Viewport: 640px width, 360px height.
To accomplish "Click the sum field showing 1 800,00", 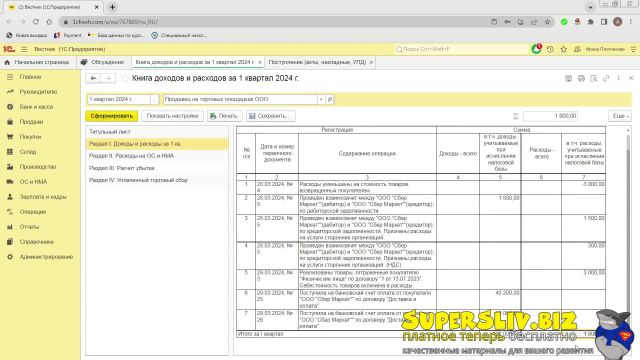I will coord(550,116).
